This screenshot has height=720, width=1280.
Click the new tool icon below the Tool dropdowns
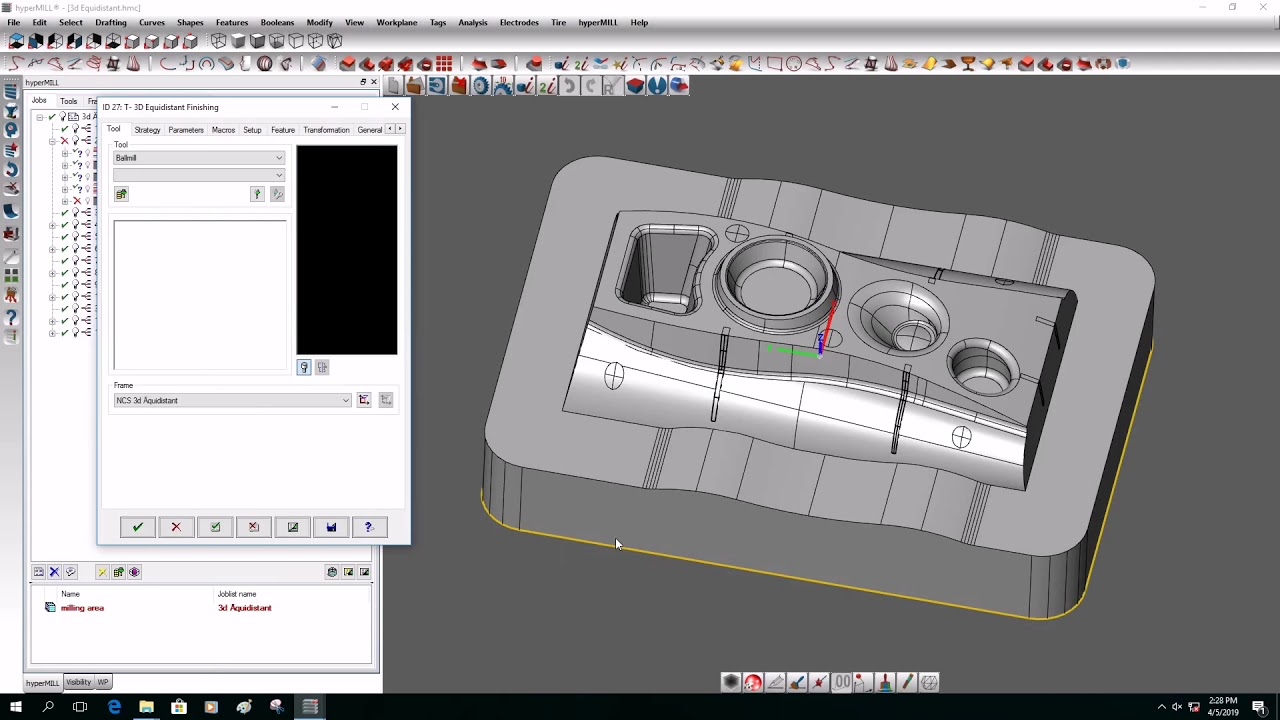(x=122, y=194)
